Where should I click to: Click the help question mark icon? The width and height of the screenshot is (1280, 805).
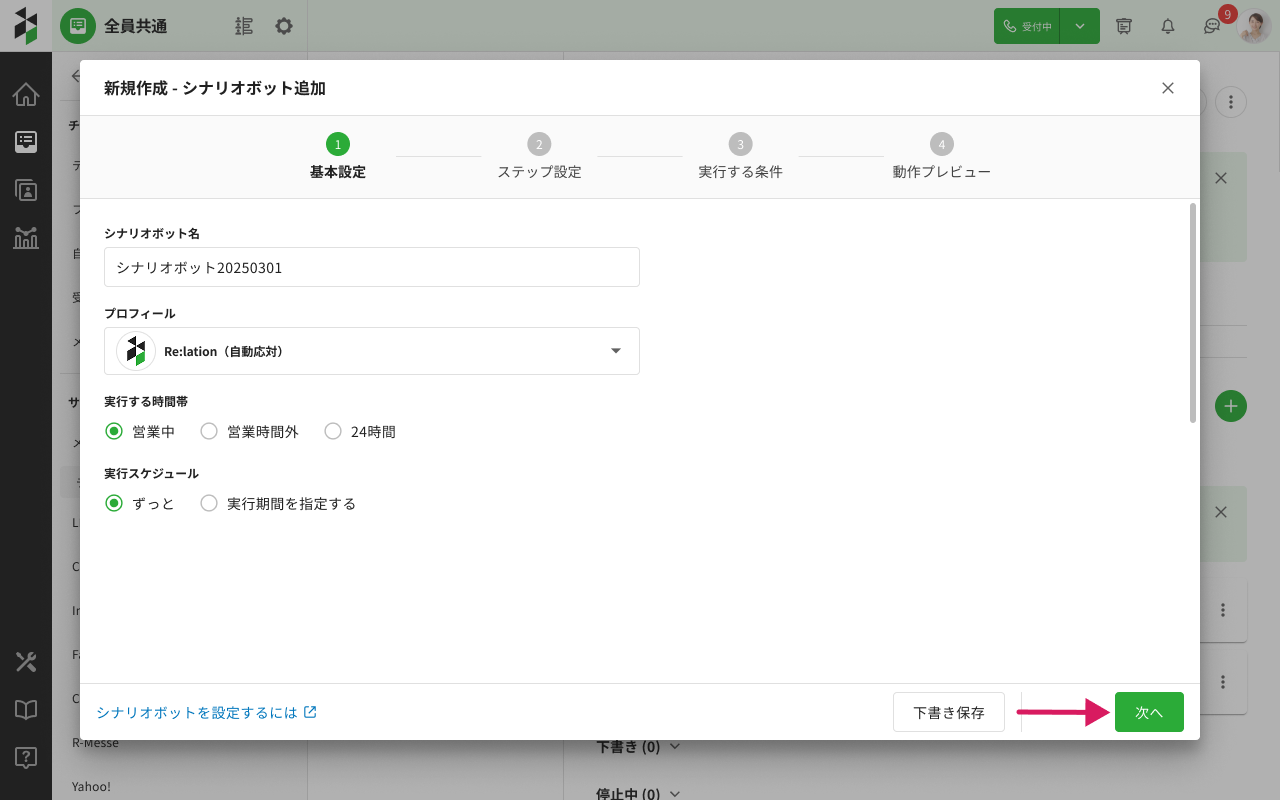[26, 758]
